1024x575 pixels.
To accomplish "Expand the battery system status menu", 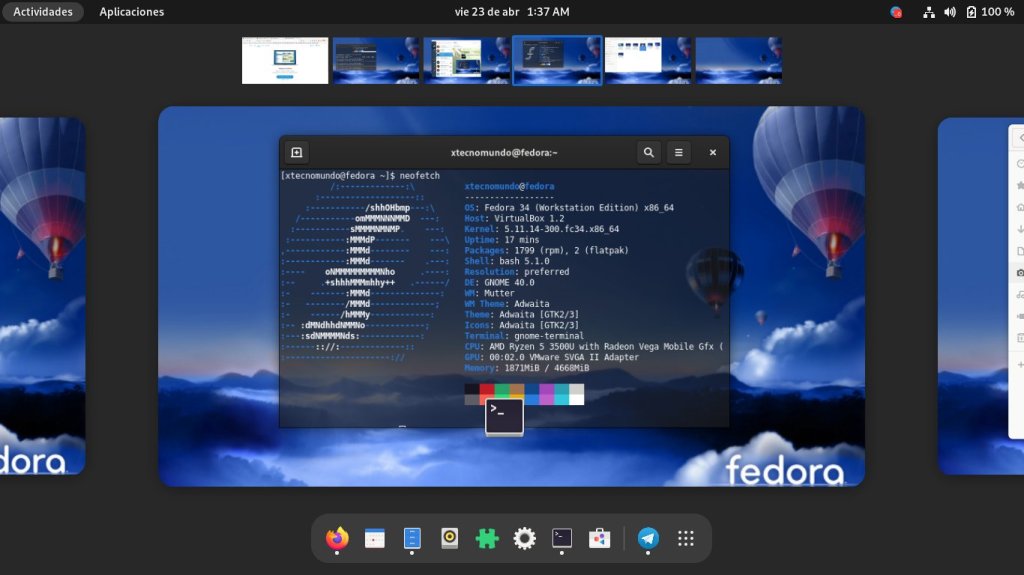I will 990,12.
